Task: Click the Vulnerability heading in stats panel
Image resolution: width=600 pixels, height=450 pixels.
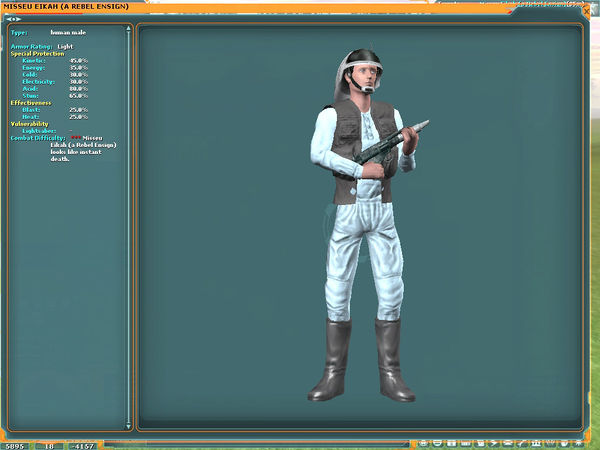Action: [x=30, y=123]
